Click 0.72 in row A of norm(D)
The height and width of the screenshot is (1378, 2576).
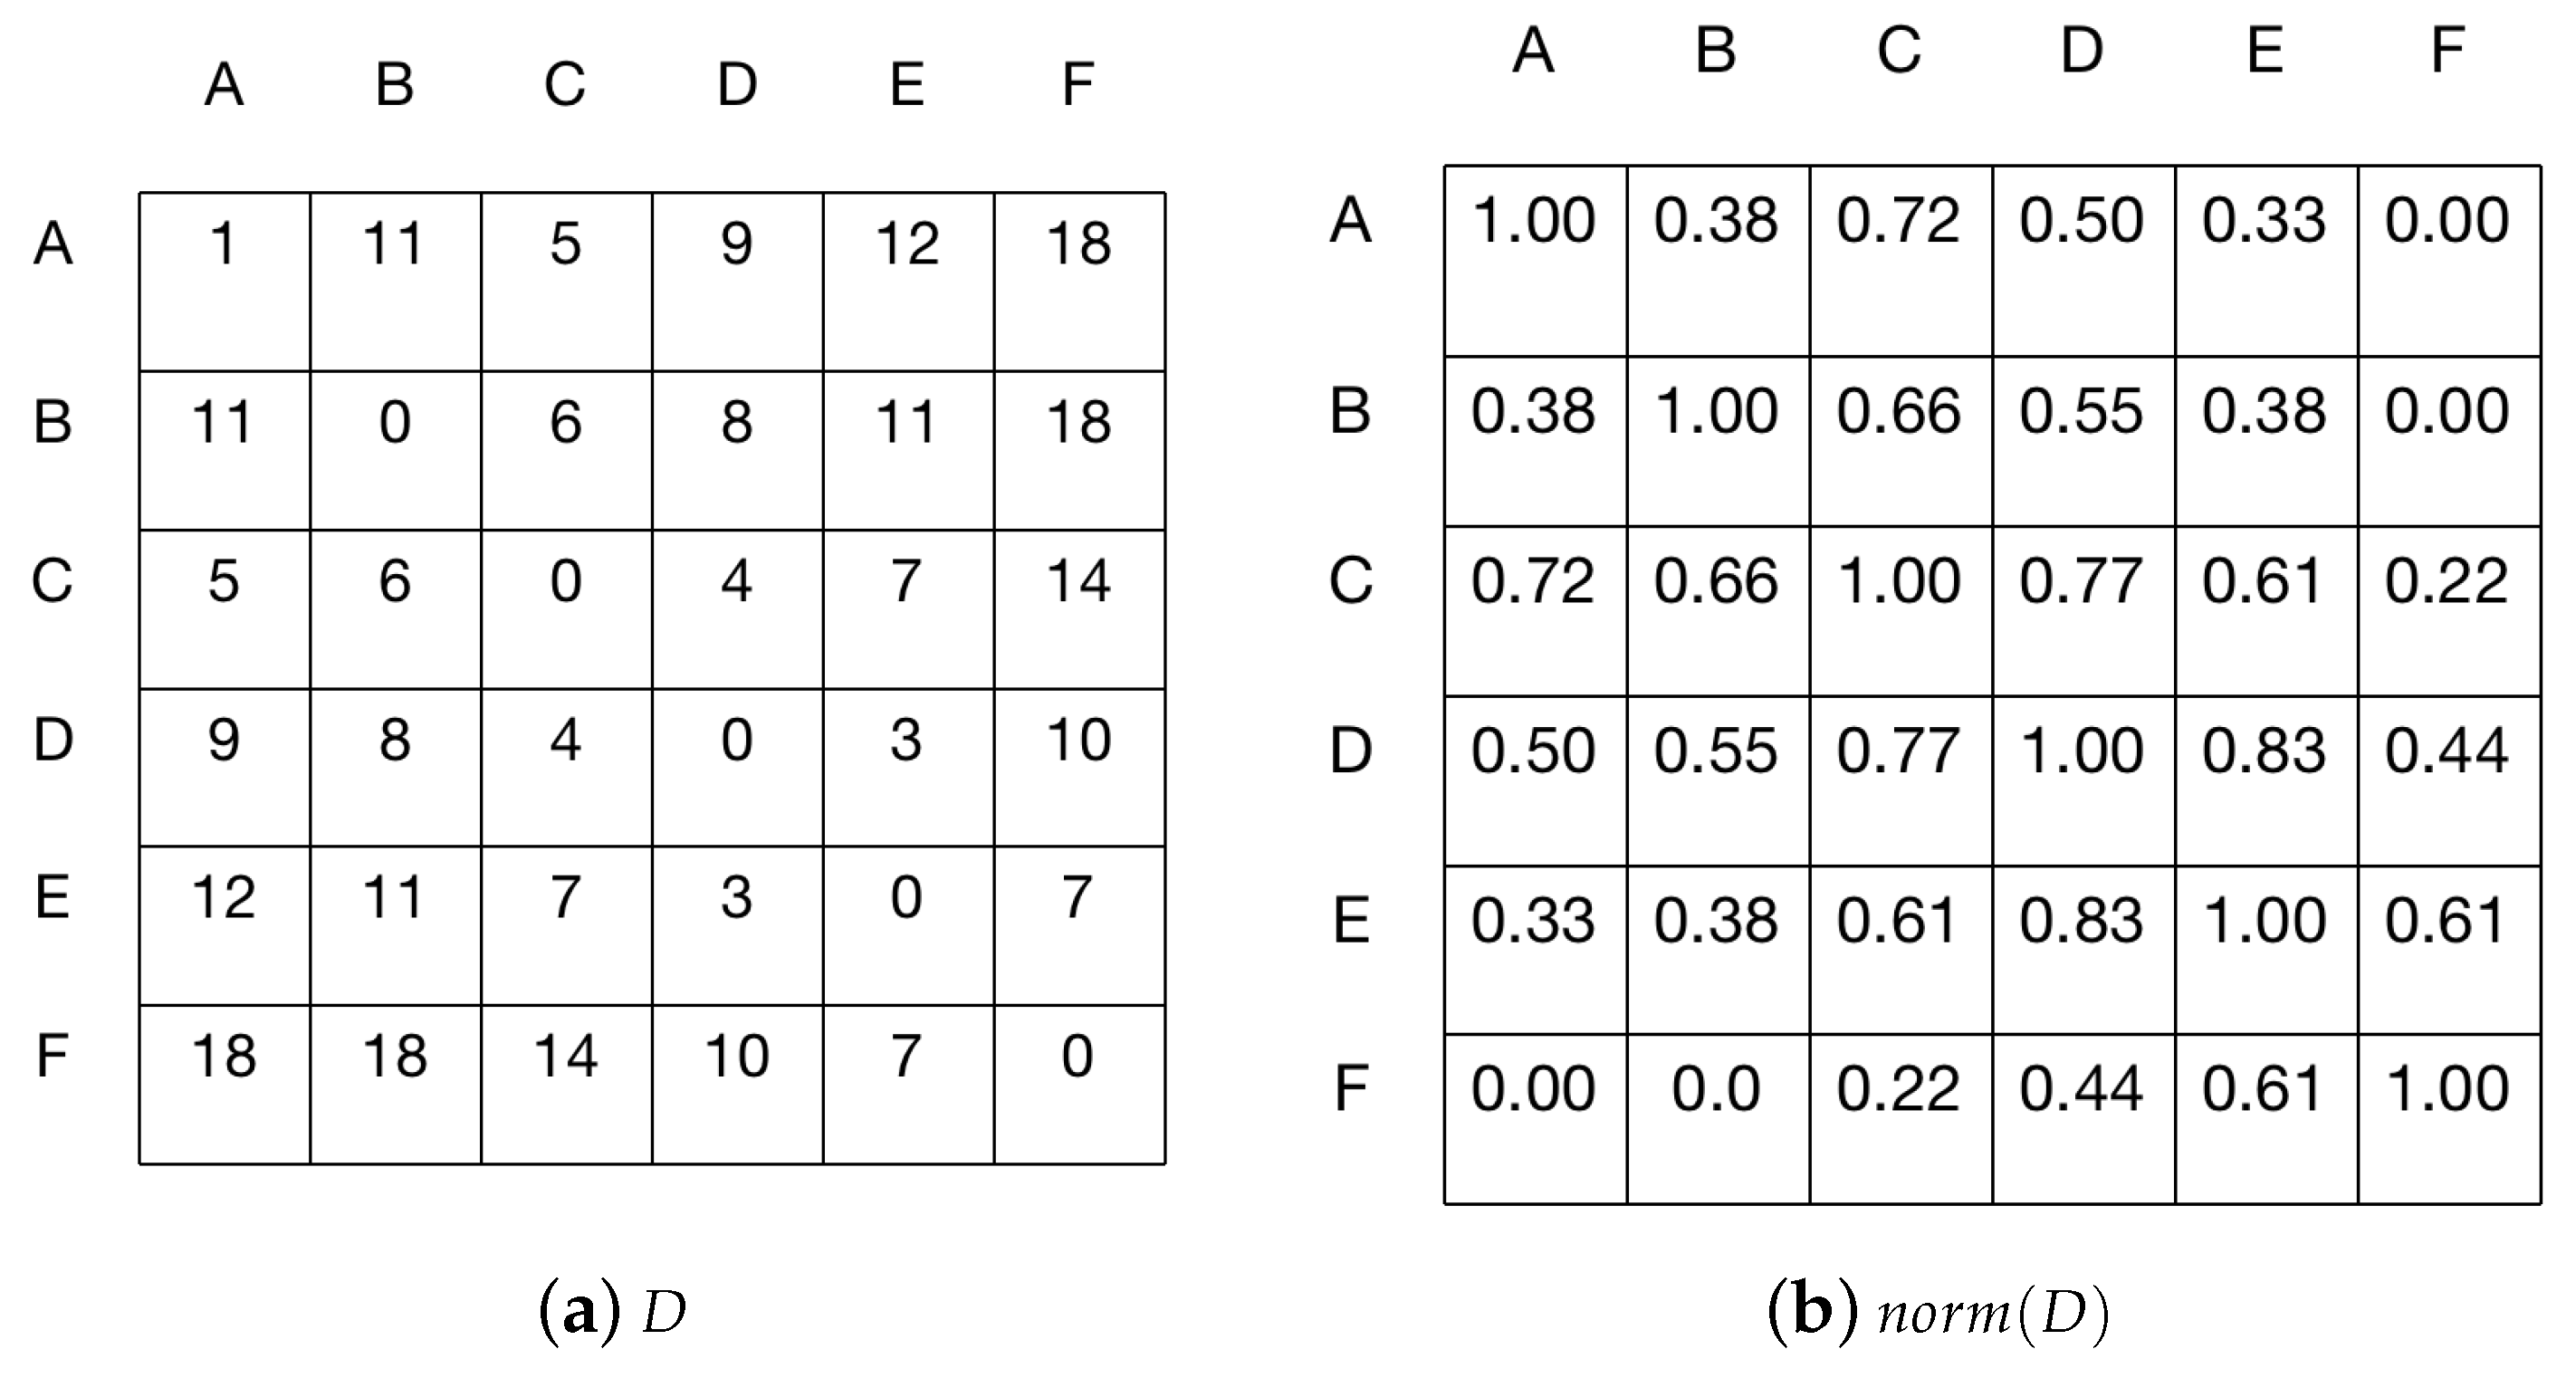(x=1899, y=220)
